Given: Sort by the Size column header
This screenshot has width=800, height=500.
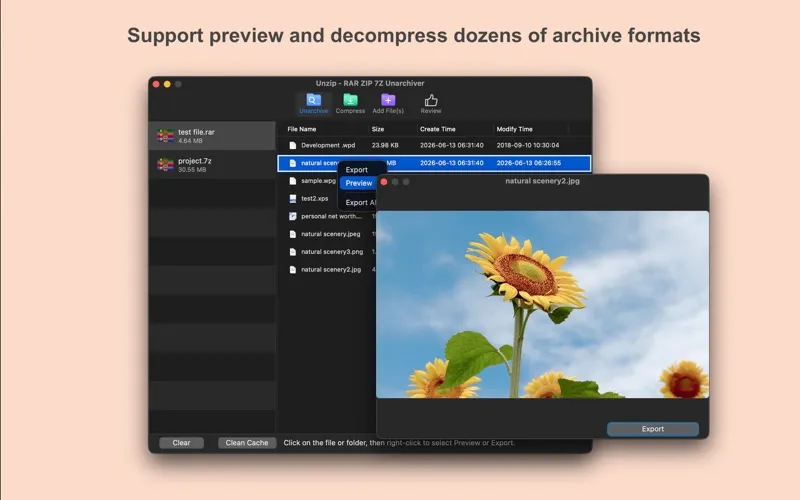Looking at the screenshot, I should [378, 129].
